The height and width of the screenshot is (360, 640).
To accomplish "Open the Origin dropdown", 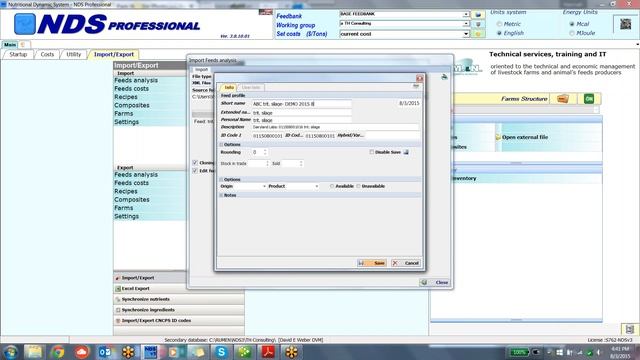I will 264,186.
